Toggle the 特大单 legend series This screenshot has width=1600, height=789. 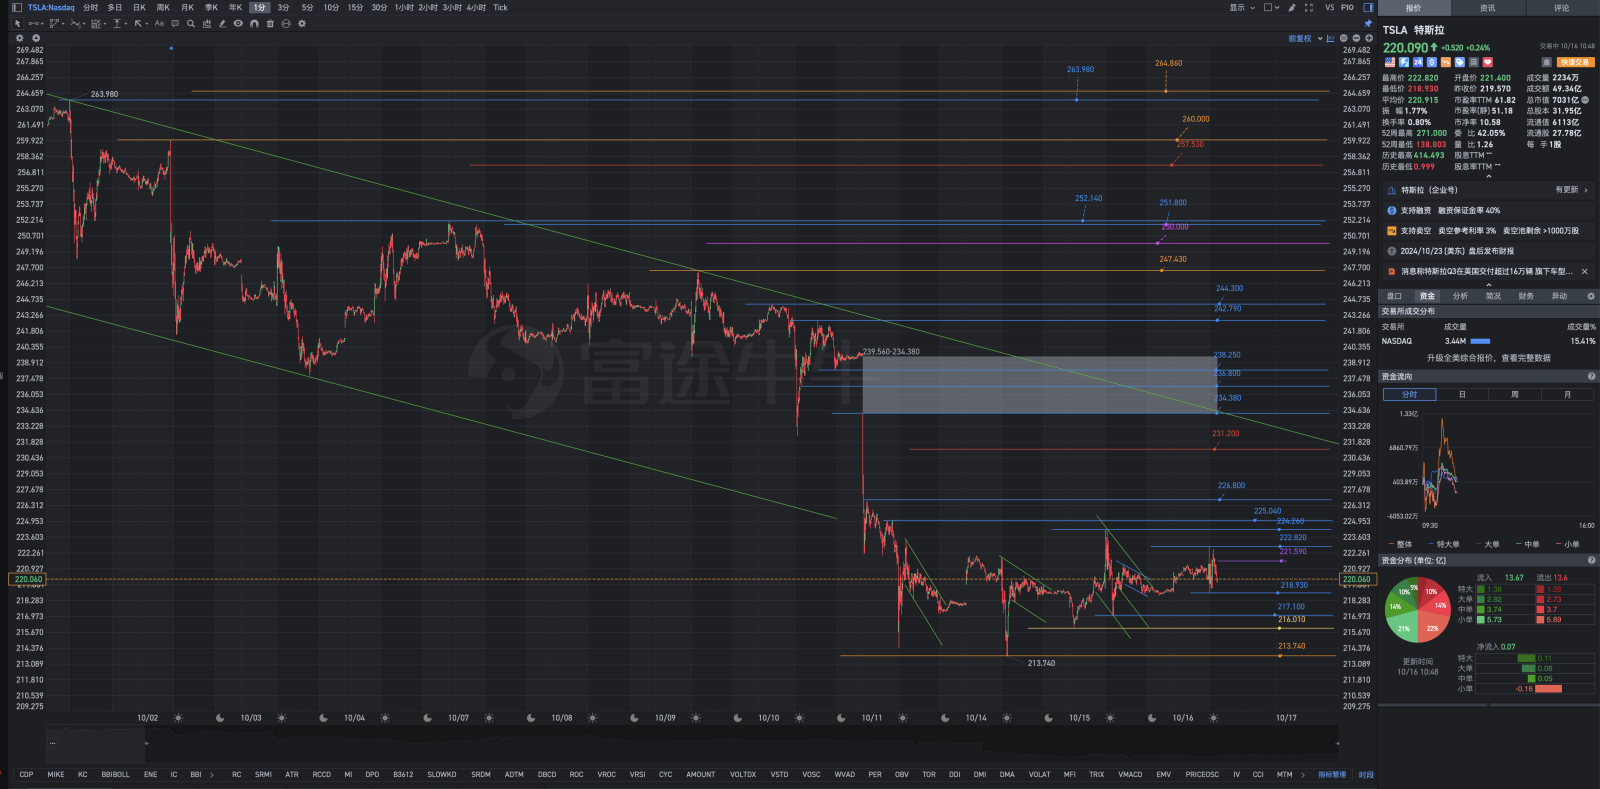point(1444,544)
